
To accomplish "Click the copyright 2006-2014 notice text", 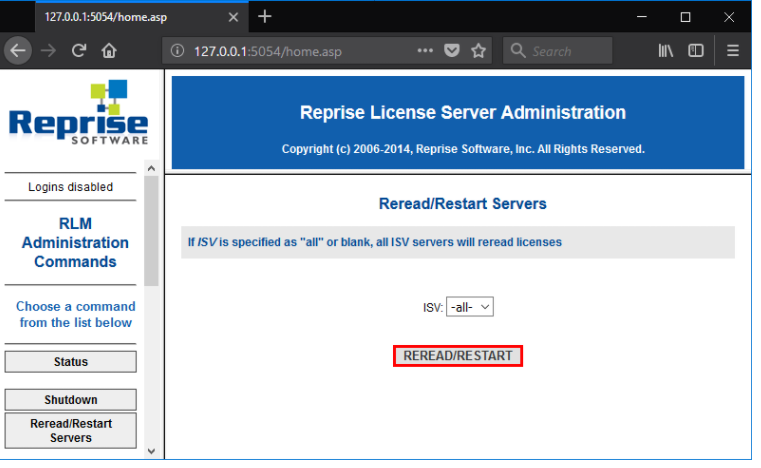I will [463, 149].
